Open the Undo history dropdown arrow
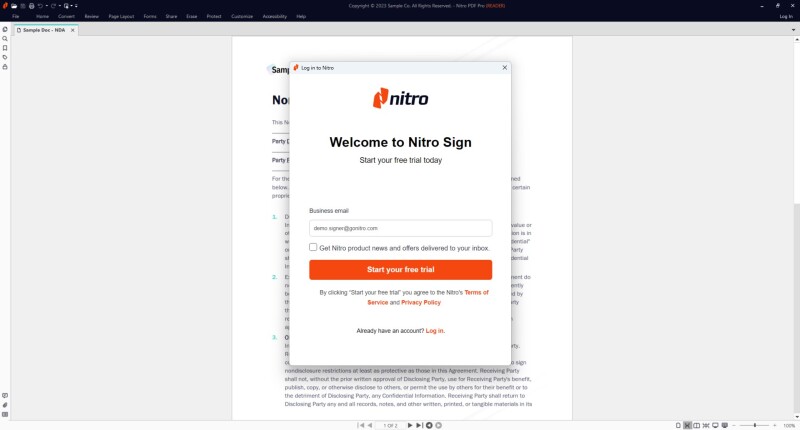Screen dimensions: 800x430 [x=46, y=6]
